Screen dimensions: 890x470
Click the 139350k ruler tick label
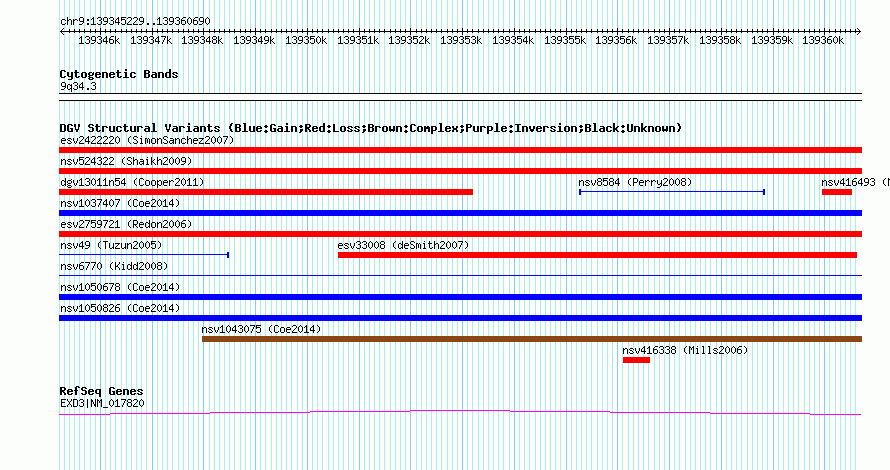(306, 41)
